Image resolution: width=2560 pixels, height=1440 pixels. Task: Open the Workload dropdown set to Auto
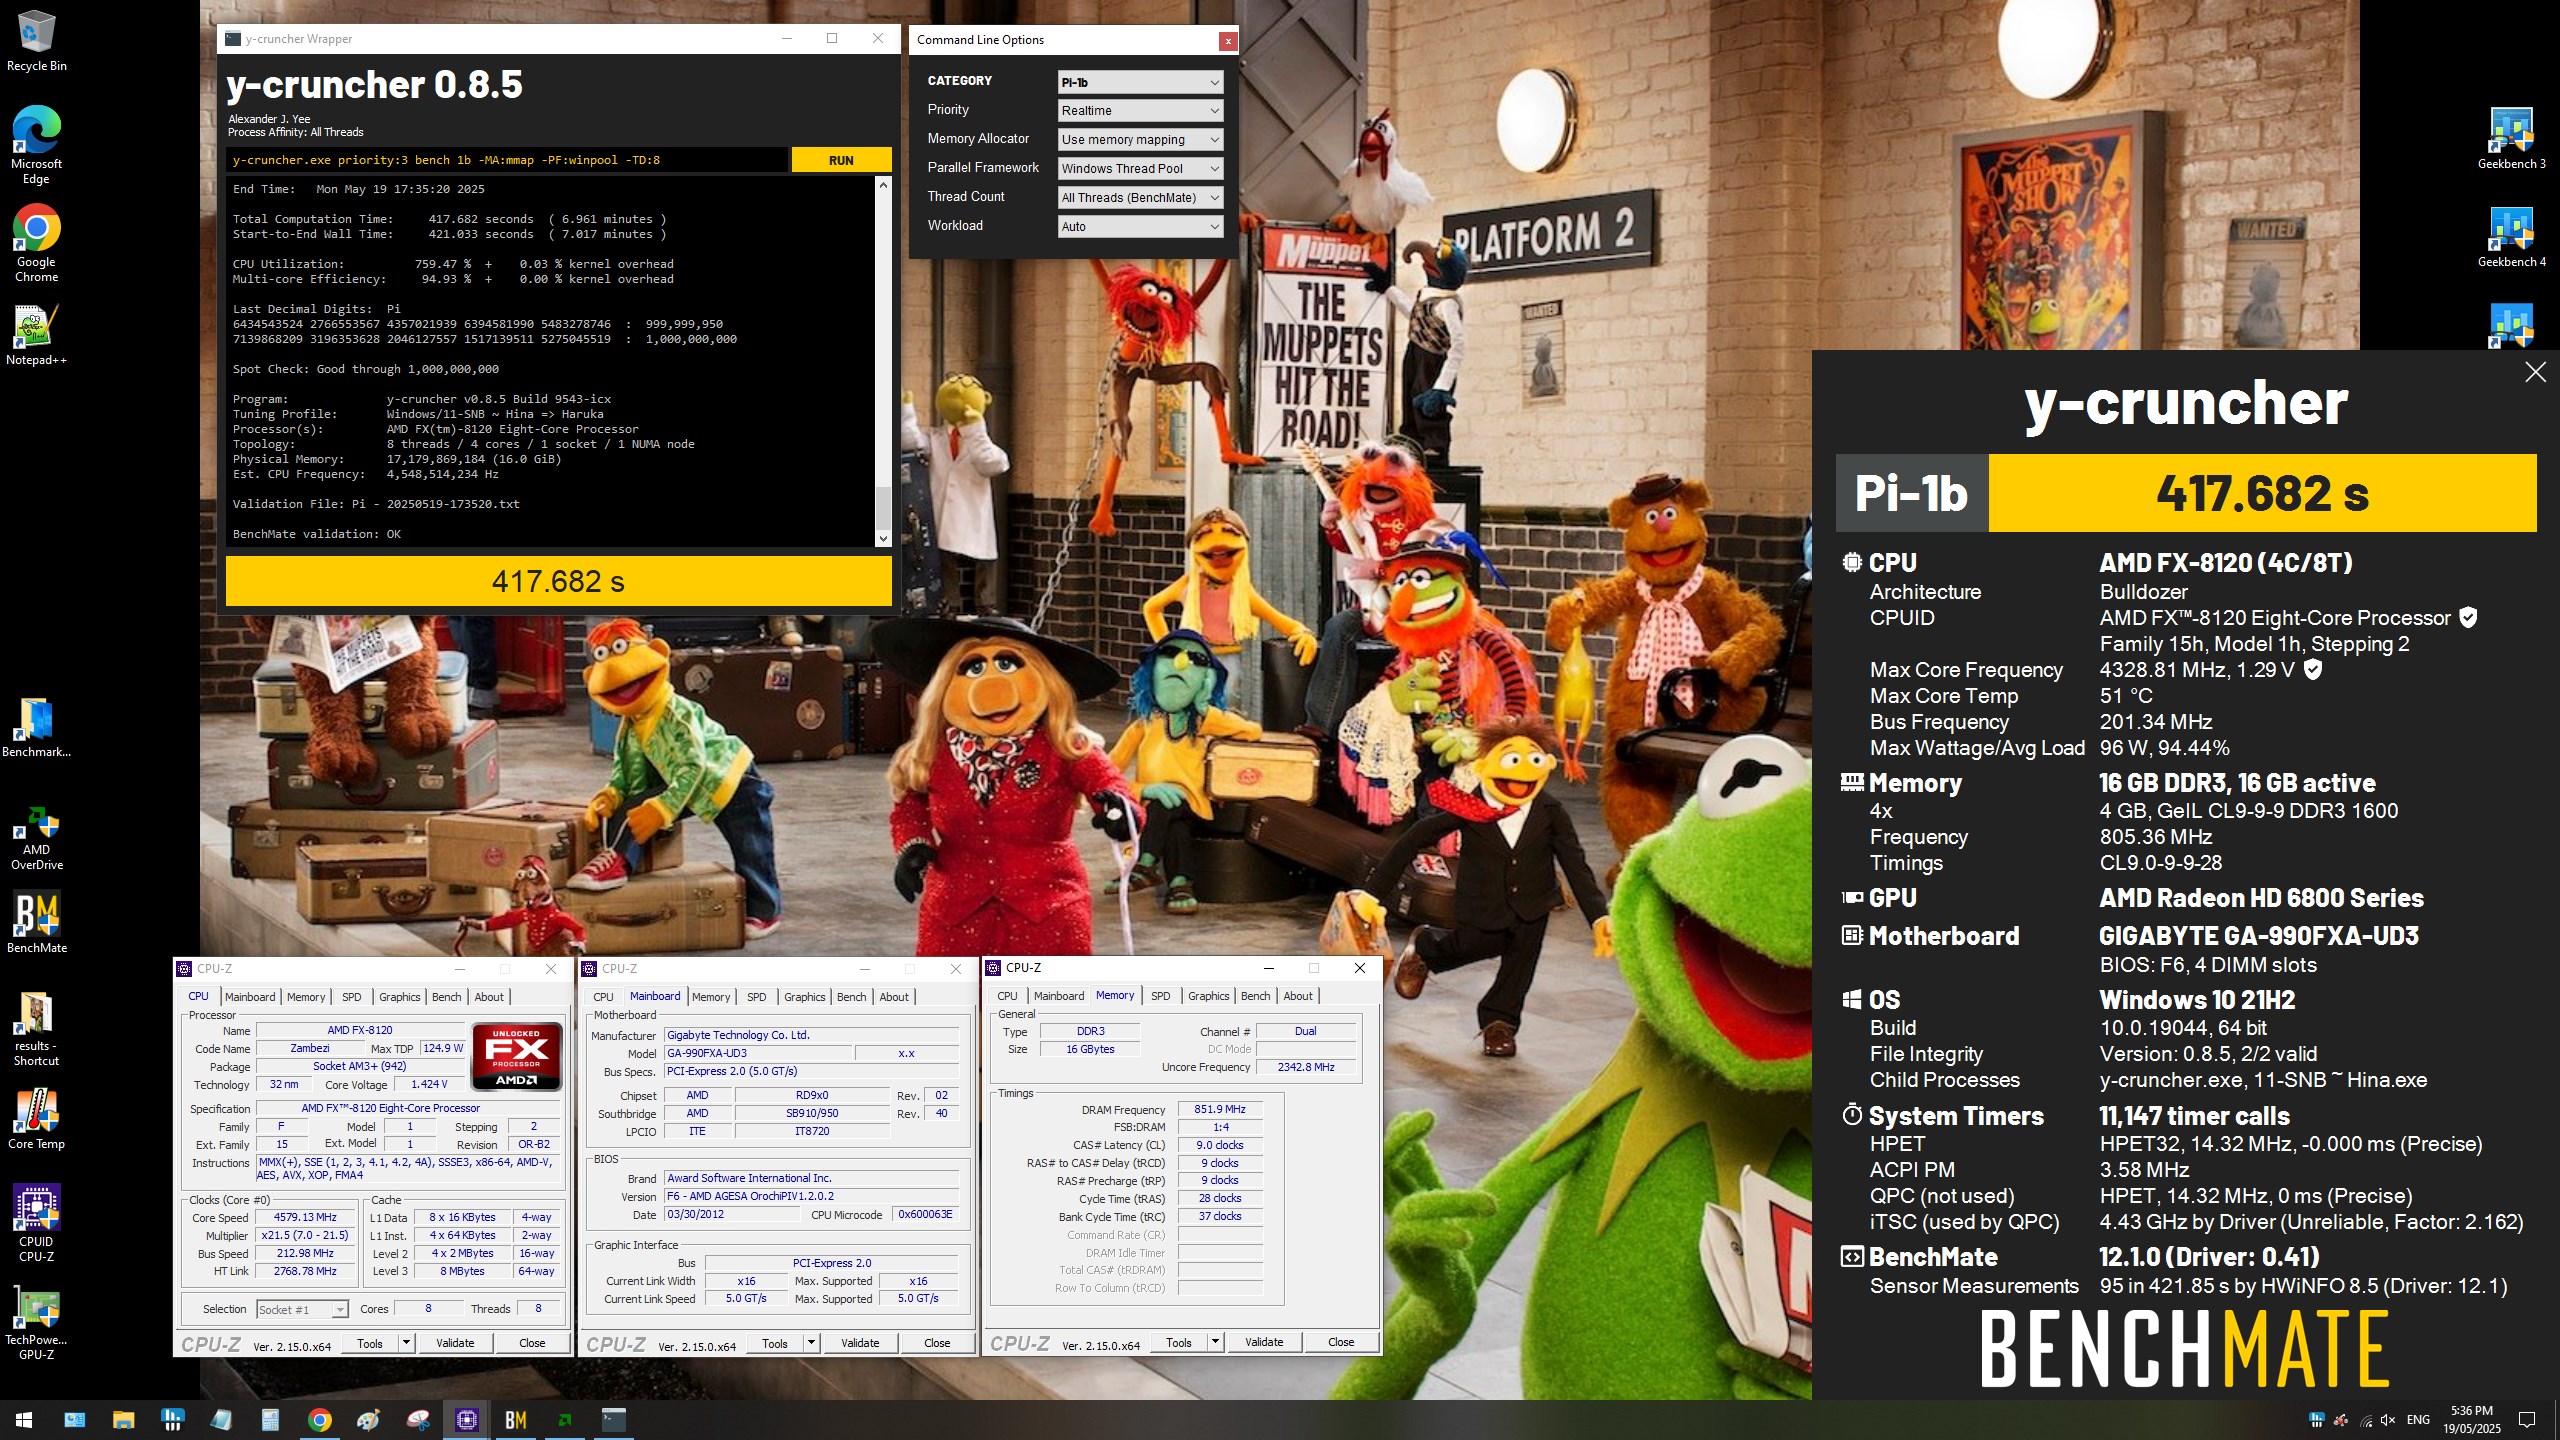point(1140,227)
